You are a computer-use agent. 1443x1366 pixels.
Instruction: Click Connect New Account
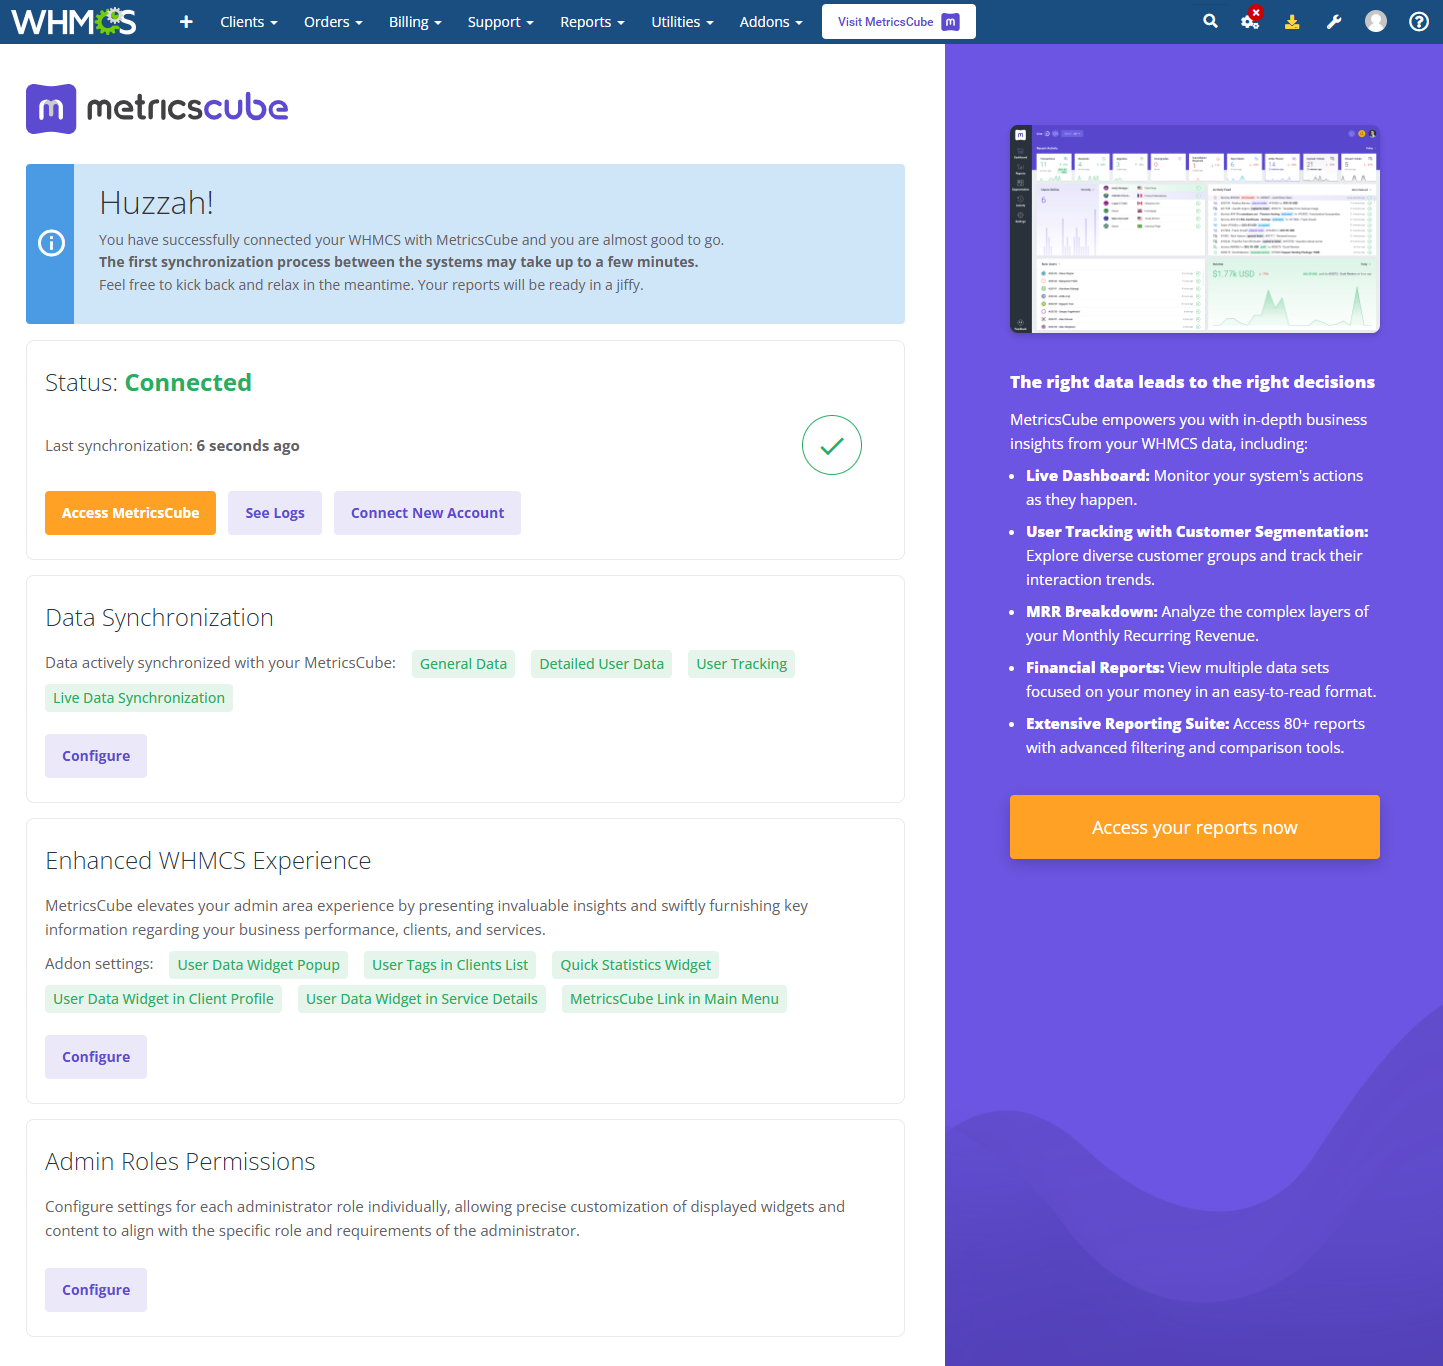[427, 513]
